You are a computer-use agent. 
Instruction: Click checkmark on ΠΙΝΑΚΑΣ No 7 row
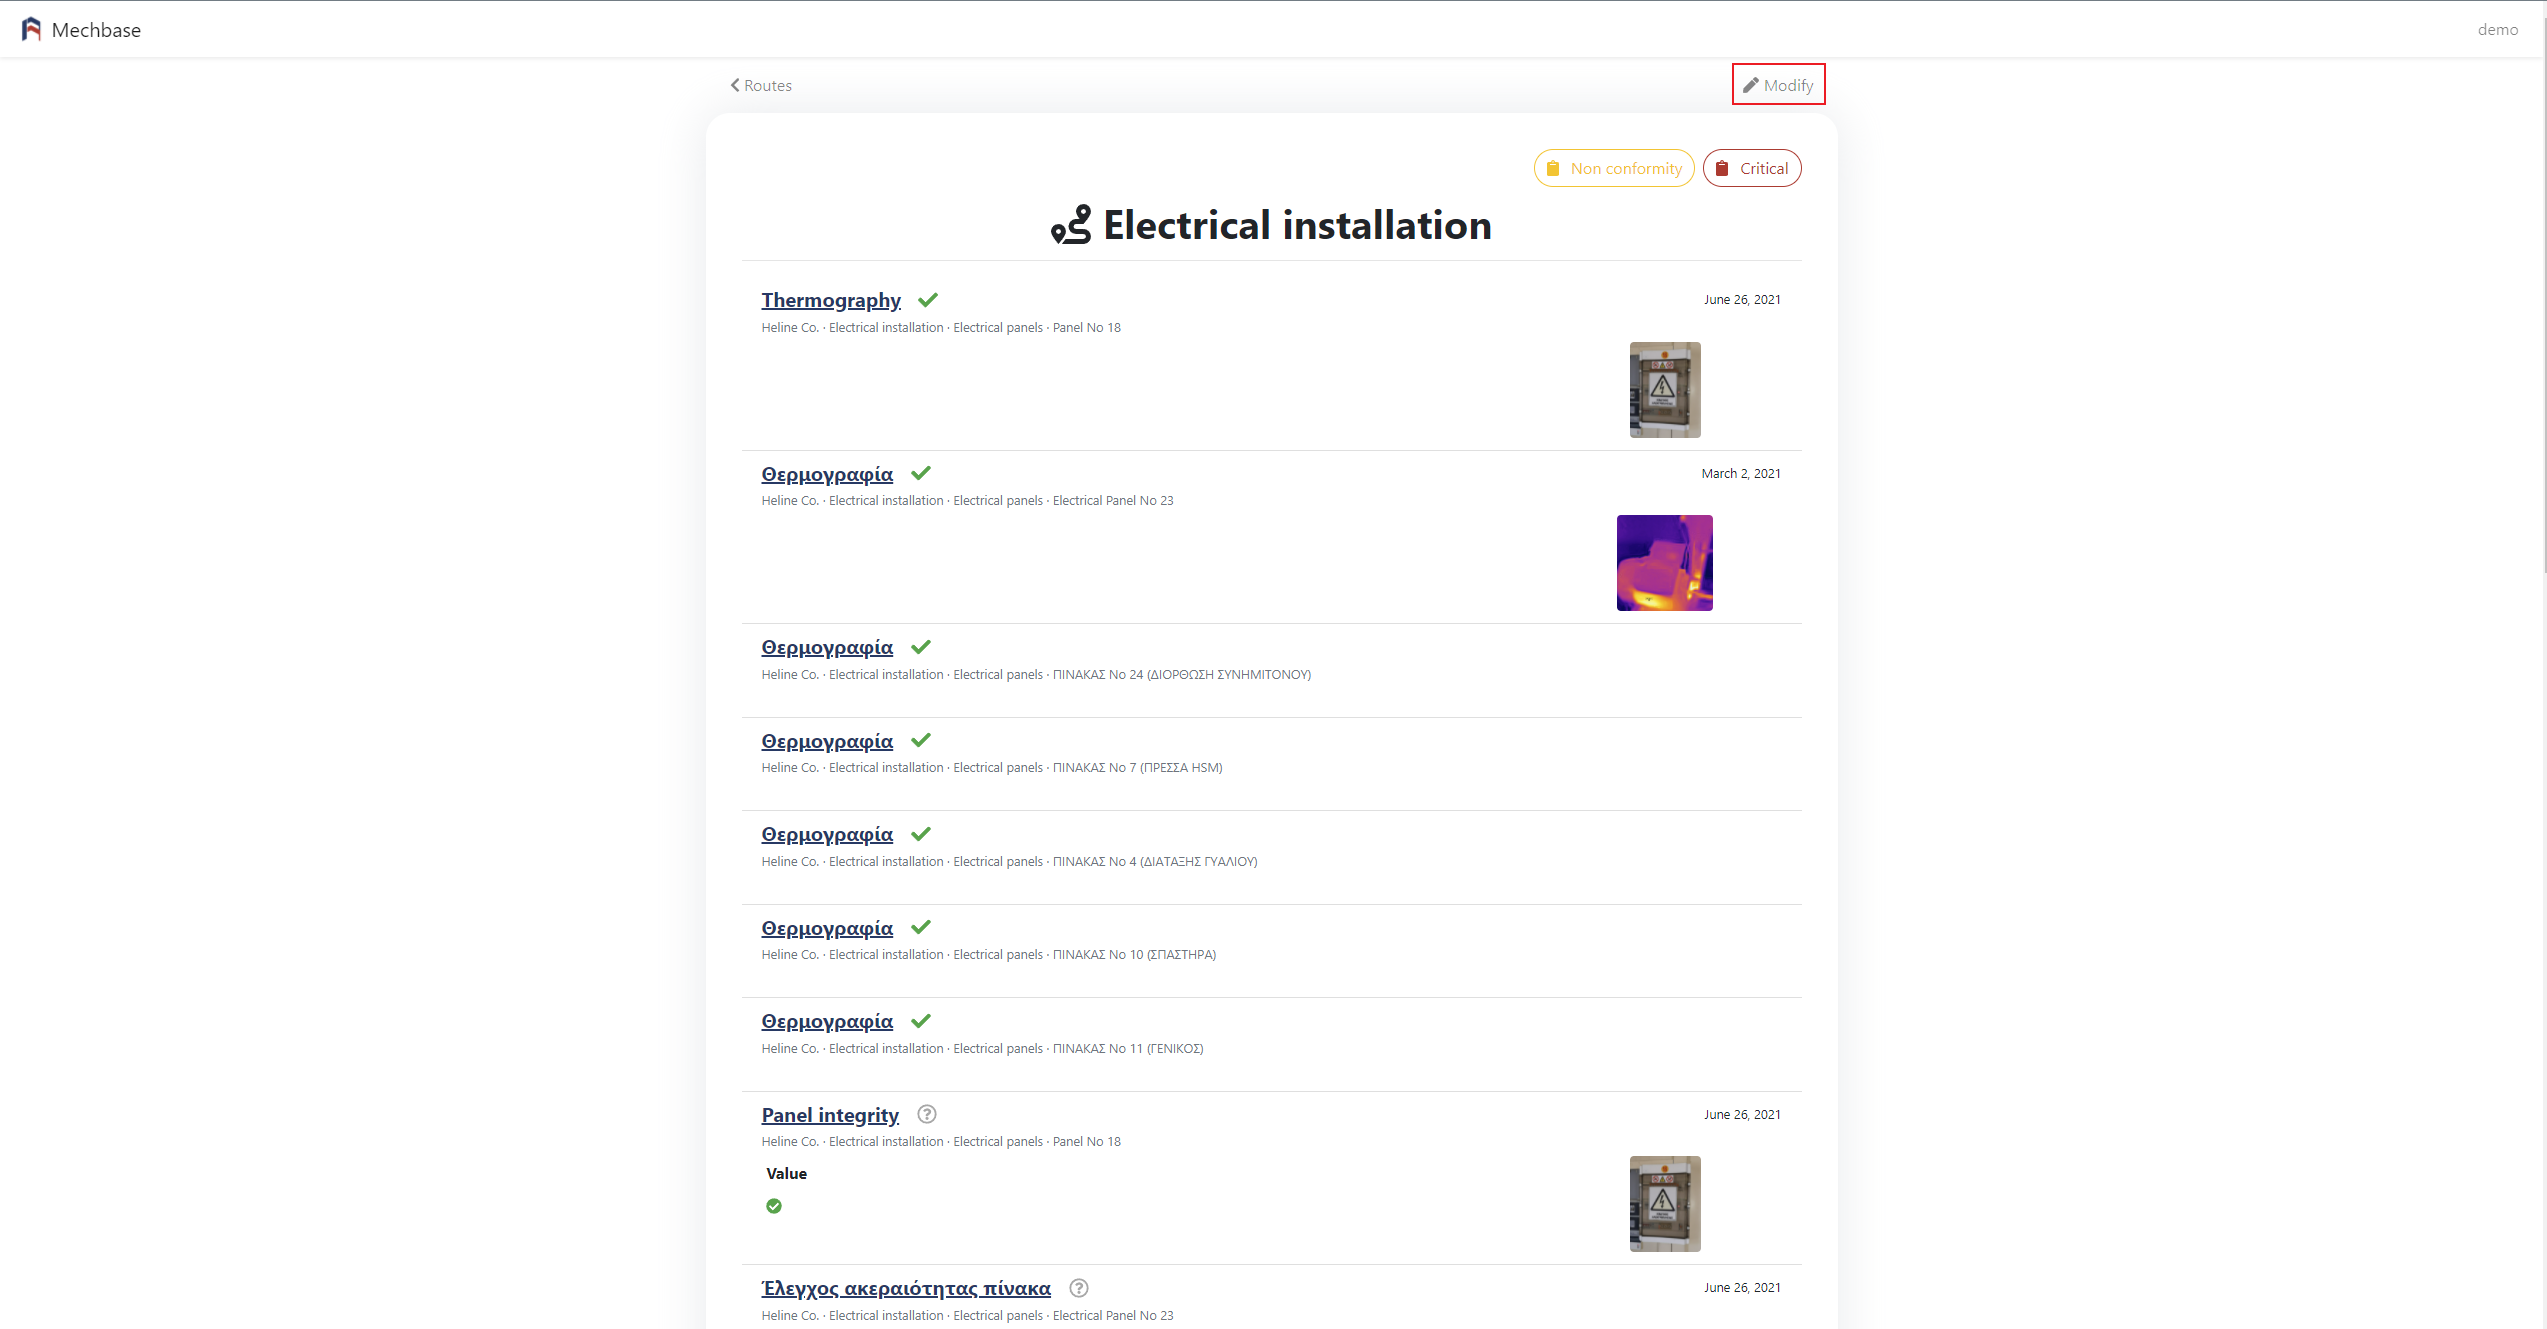[921, 740]
